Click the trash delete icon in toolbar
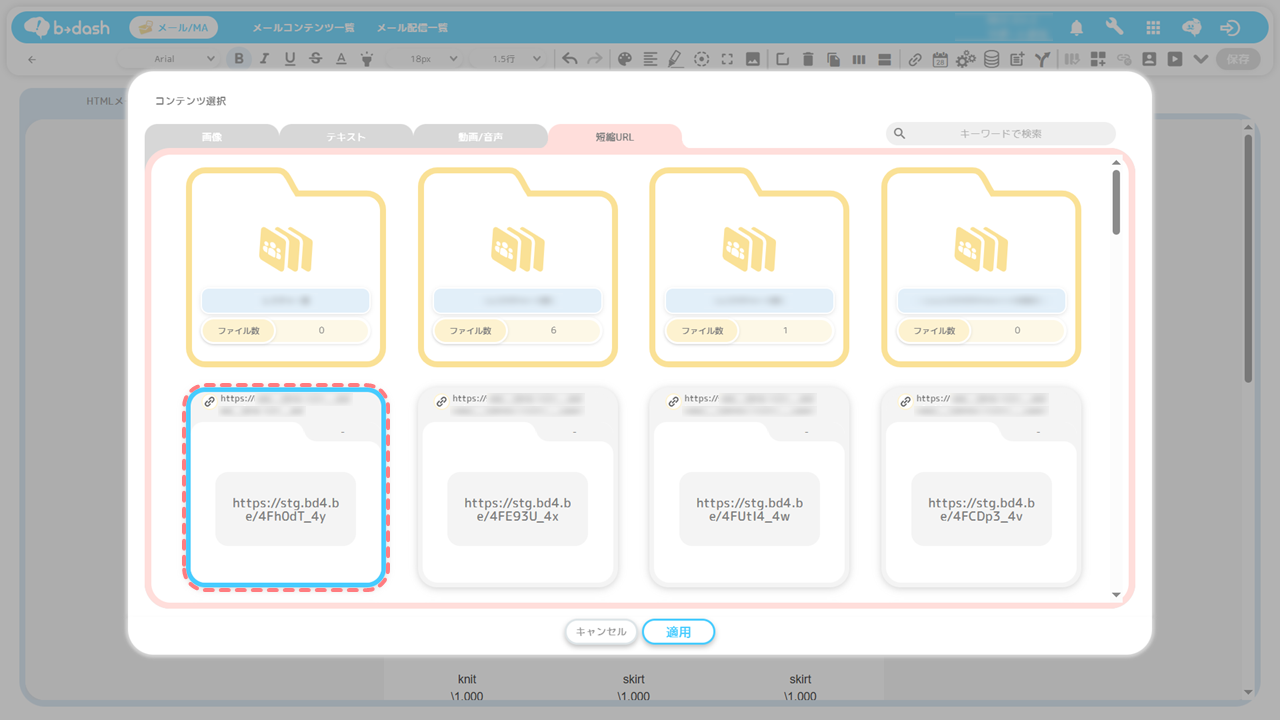Screen dimensions: 1280x720 click(808, 59)
